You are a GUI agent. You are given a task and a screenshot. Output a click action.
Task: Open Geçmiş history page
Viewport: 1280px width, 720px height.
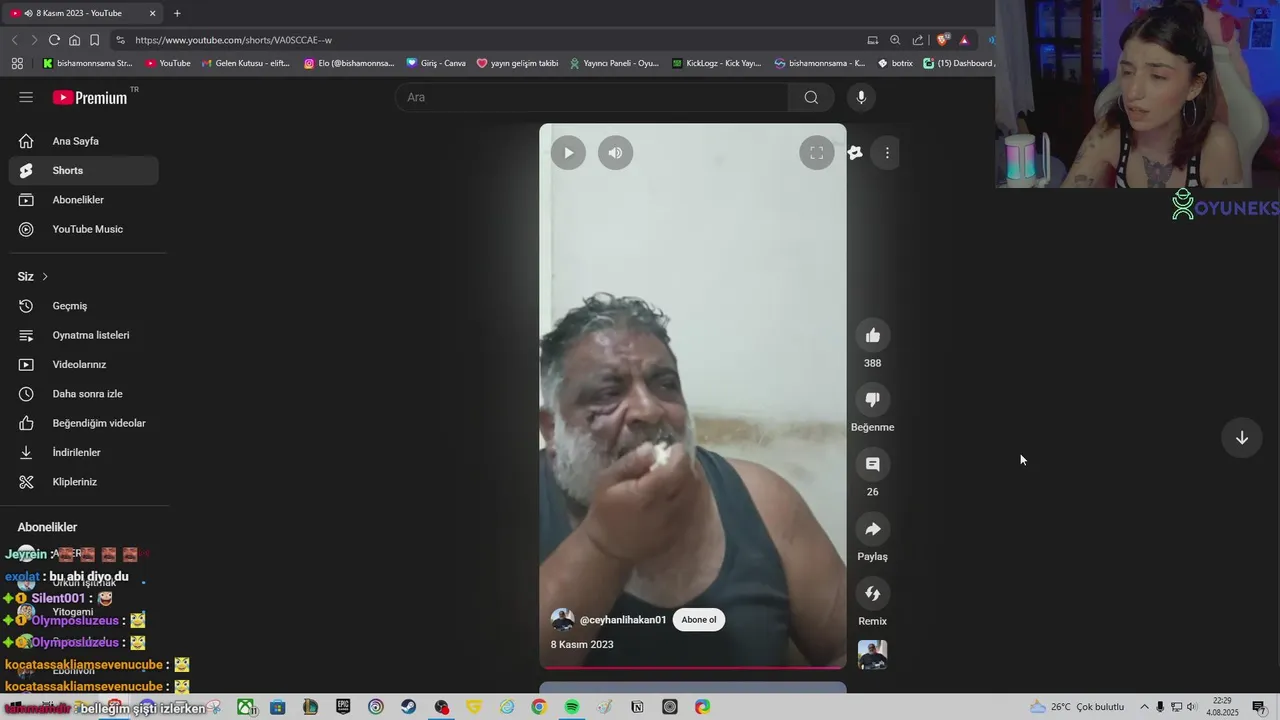point(84,306)
